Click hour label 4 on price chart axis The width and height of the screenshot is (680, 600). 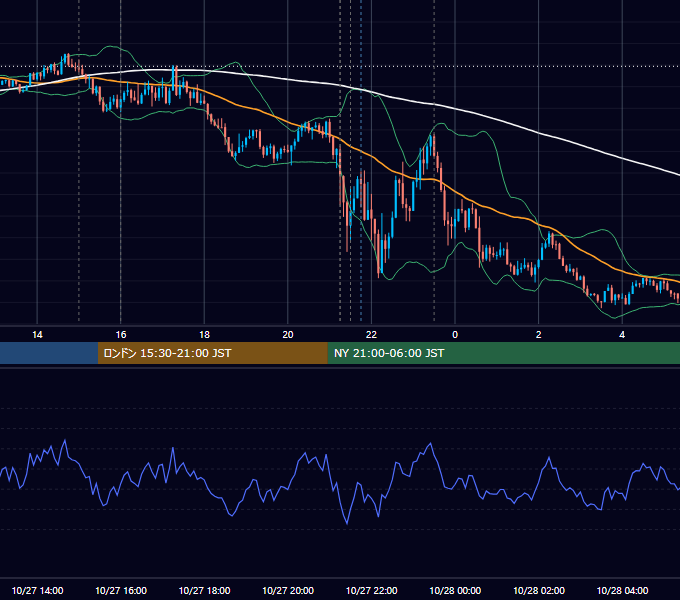click(x=622, y=335)
